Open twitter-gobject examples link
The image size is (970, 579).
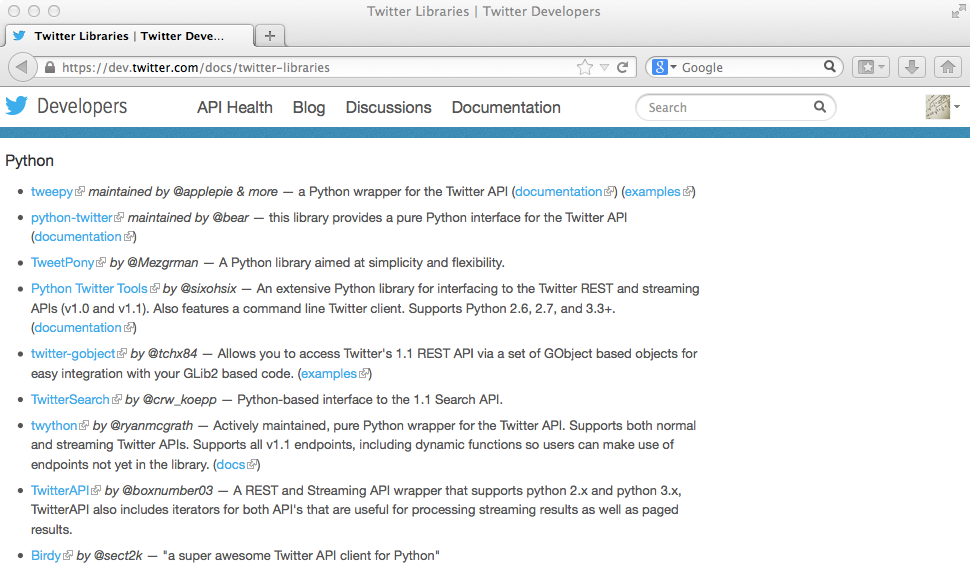(x=329, y=374)
